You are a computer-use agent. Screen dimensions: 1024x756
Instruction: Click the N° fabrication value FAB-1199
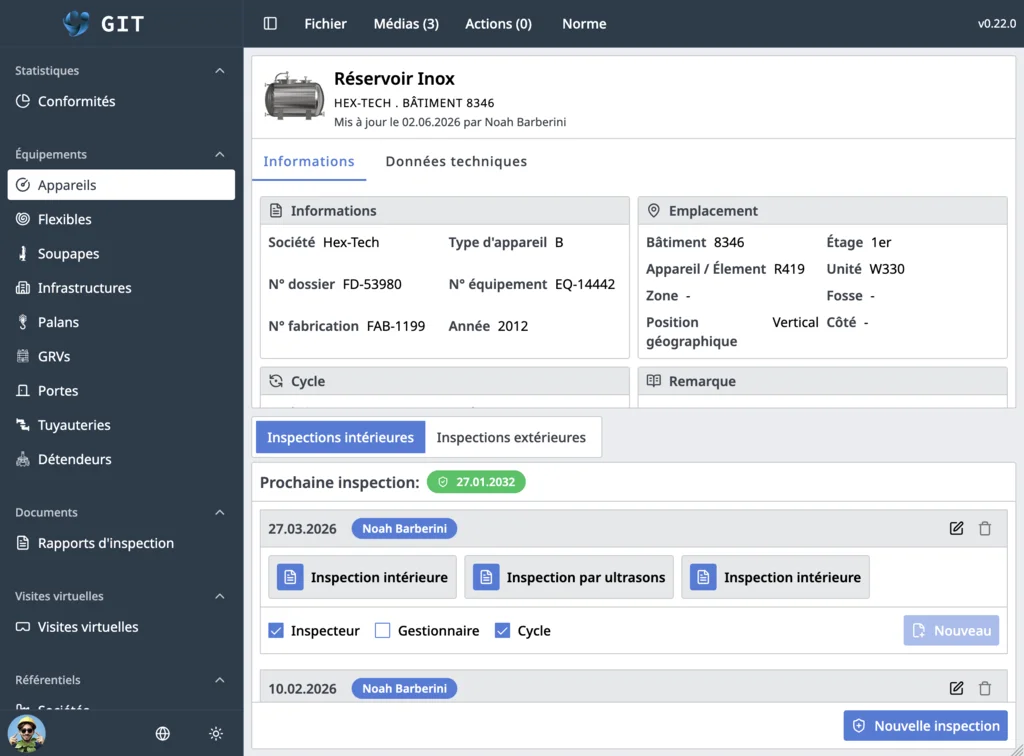pyautogui.click(x=396, y=326)
